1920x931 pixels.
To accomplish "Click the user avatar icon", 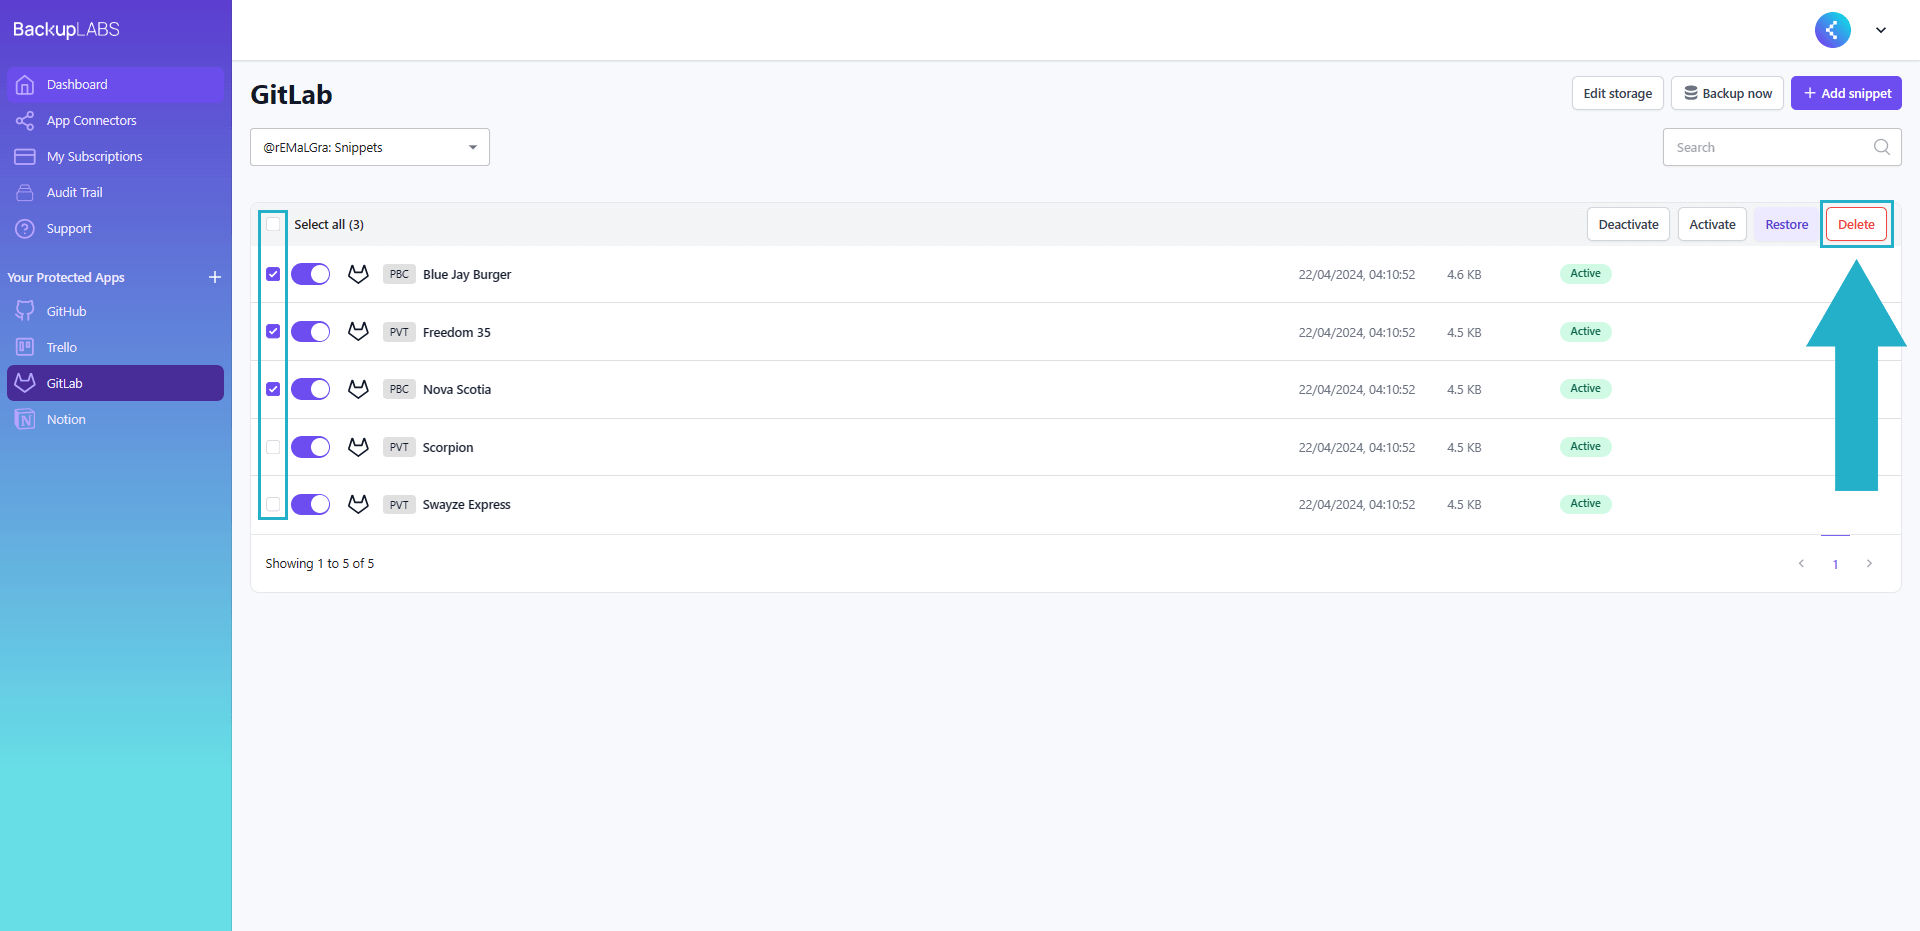I will 1833,30.
